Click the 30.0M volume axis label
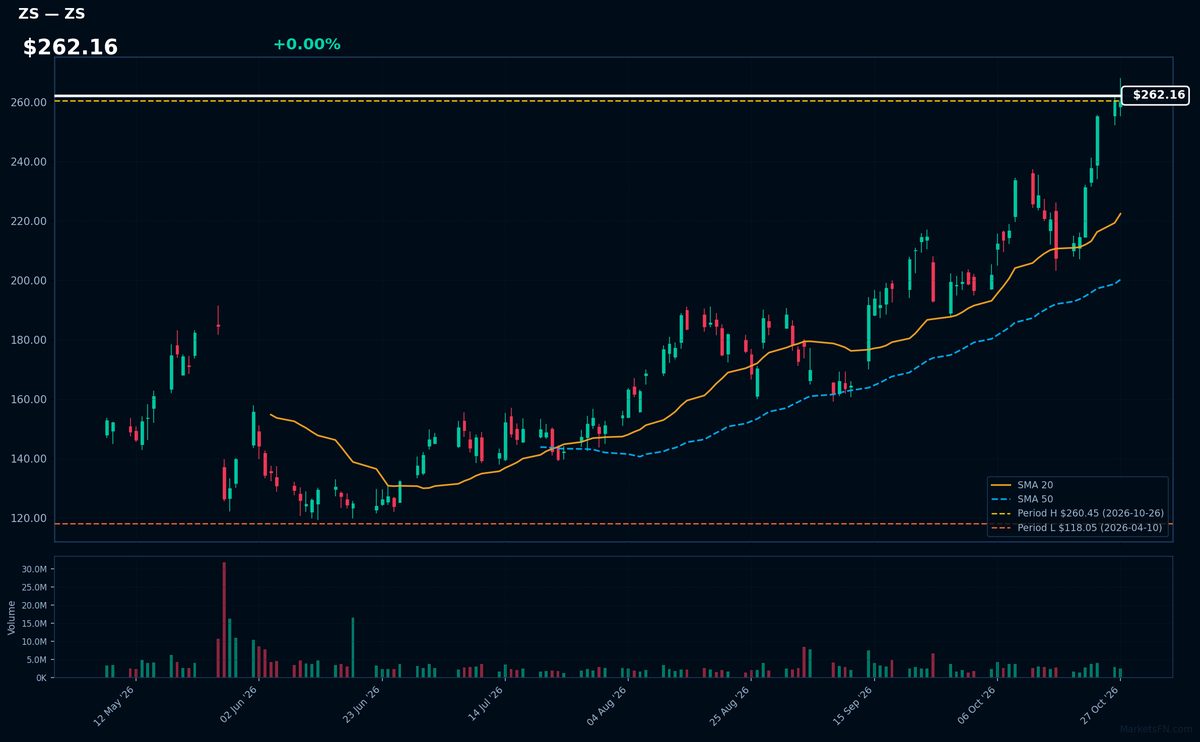The height and width of the screenshot is (742, 1200). click(x=35, y=569)
